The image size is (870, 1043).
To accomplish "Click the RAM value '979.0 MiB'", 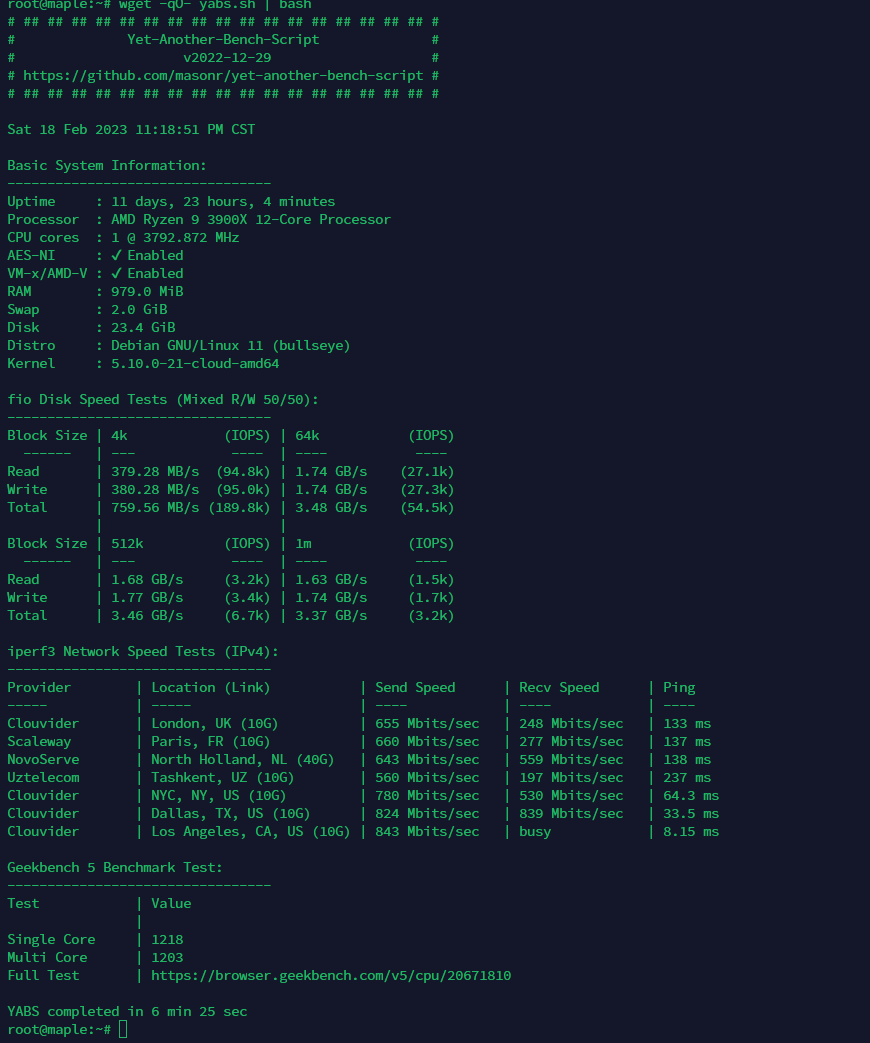I will (147, 291).
